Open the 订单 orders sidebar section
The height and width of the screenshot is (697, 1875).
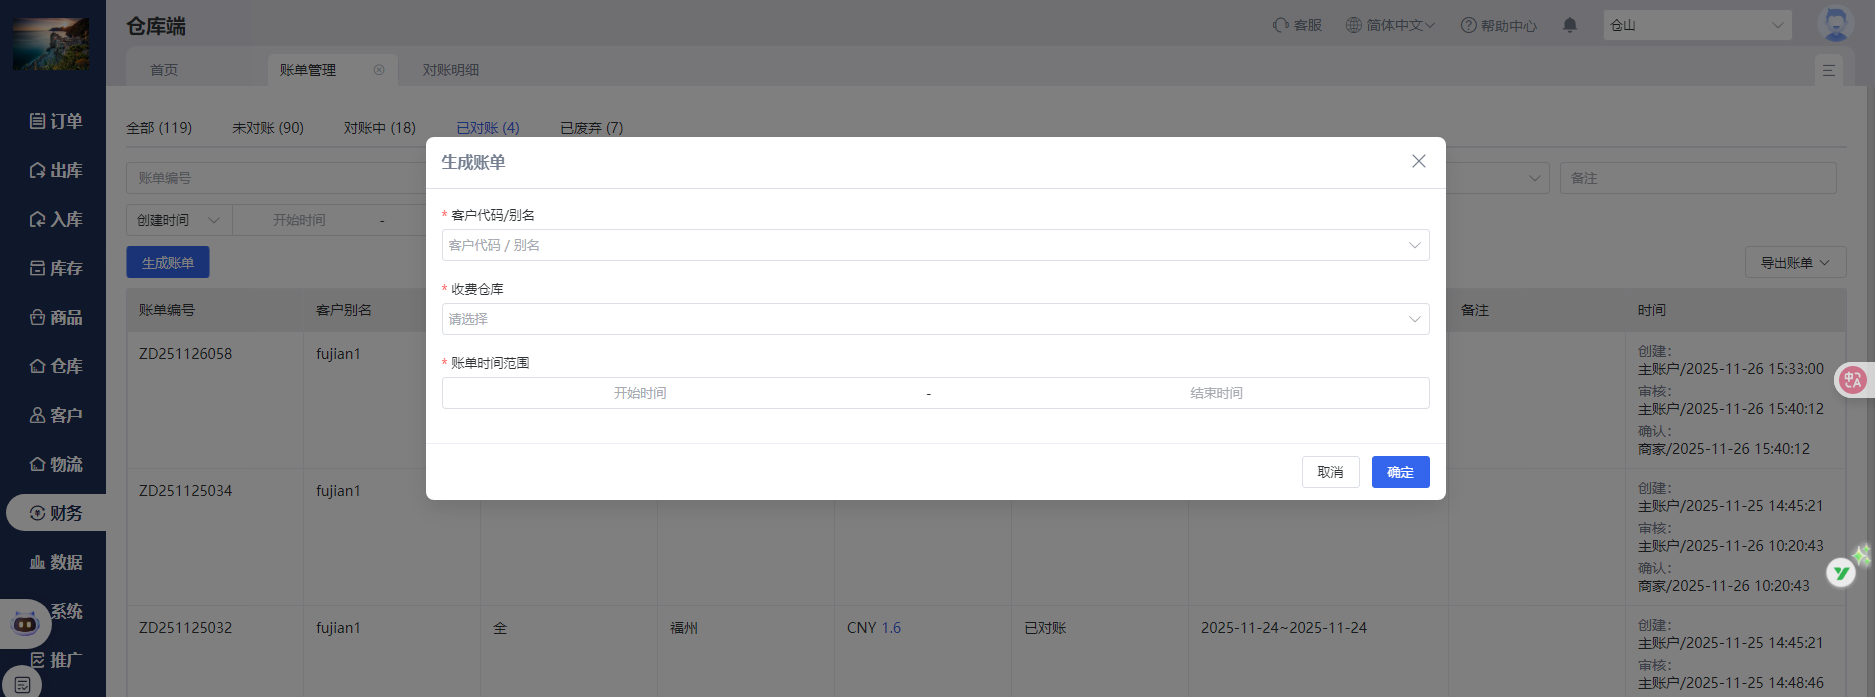pyautogui.click(x=56, y=121)
